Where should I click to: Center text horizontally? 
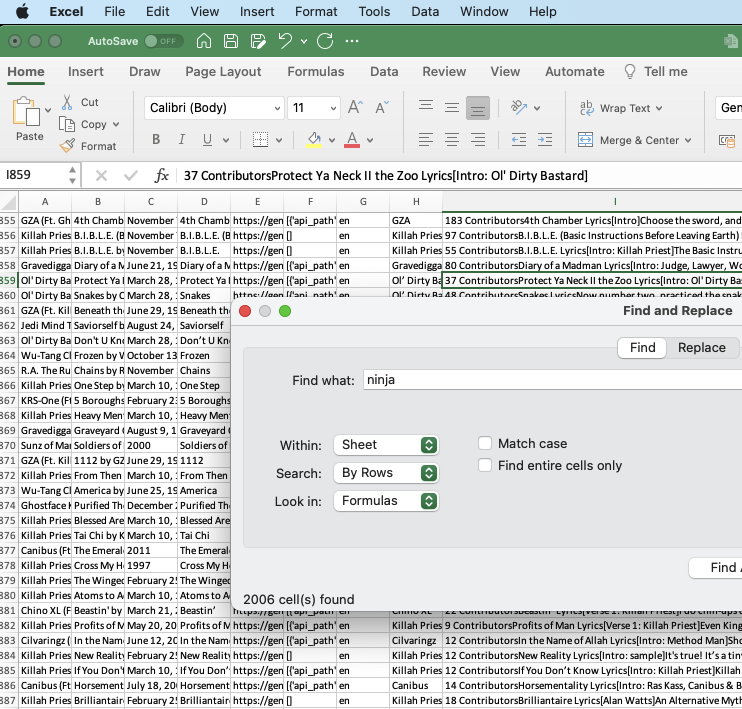pos(452,140)
